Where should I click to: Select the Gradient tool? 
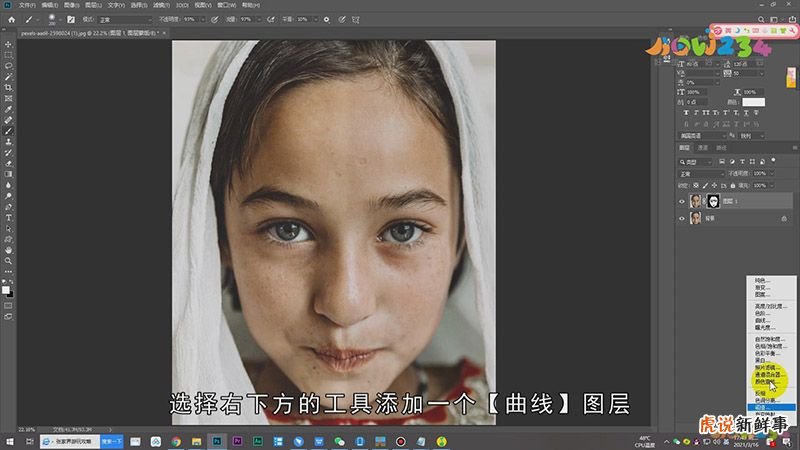click(8, 174)
